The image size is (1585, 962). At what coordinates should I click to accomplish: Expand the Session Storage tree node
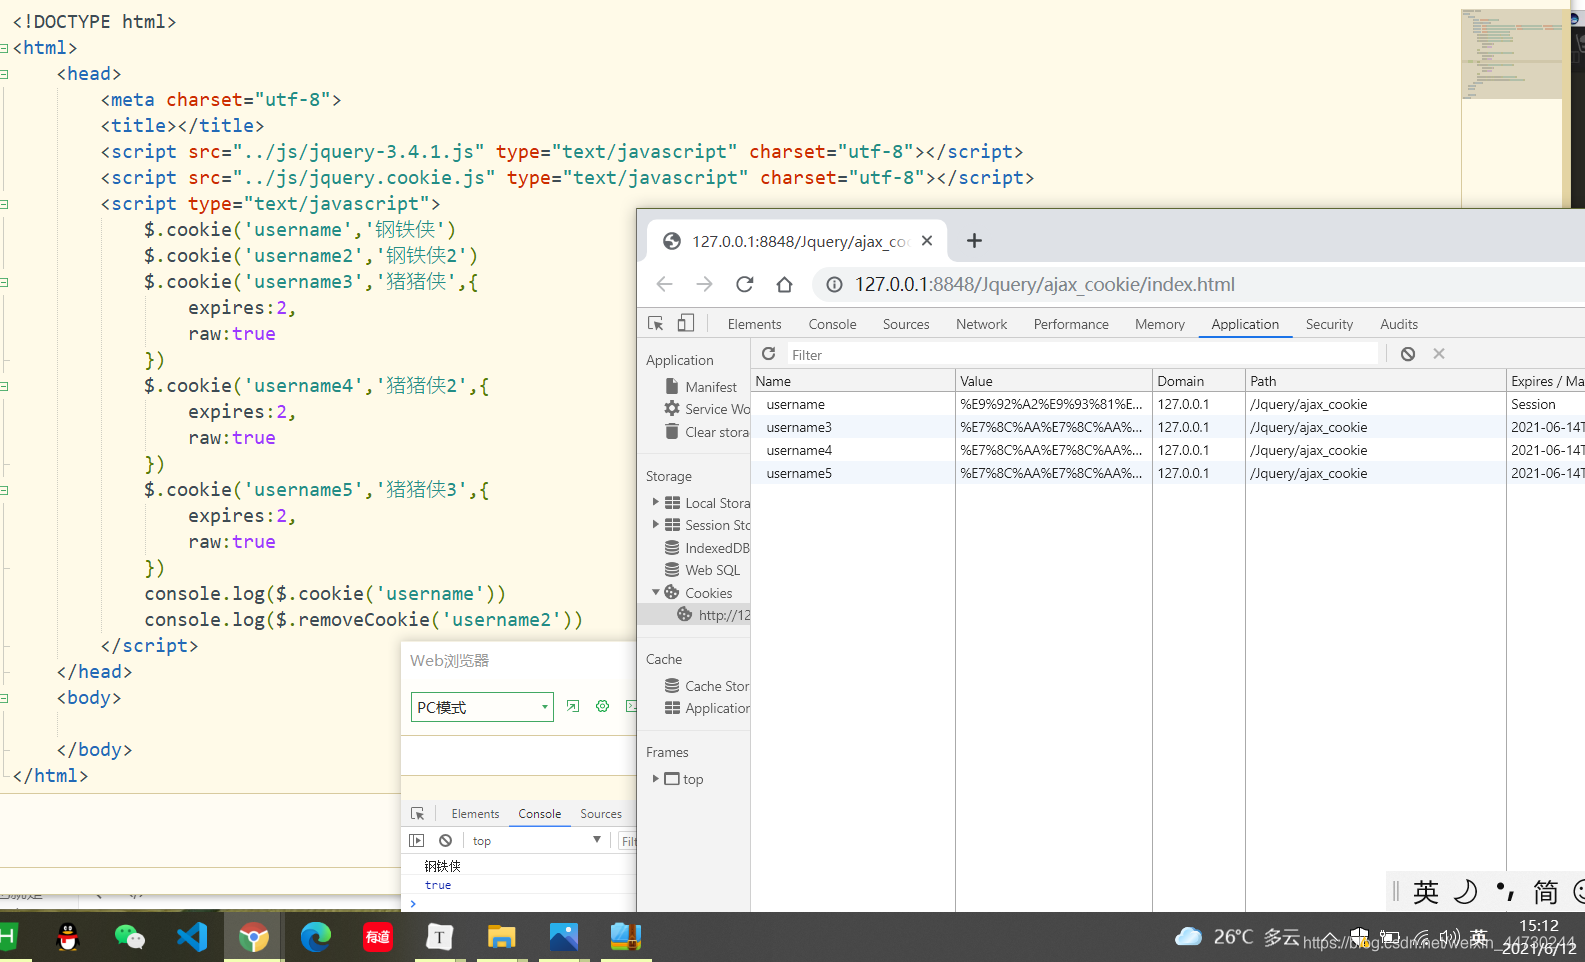pos(656,524)
